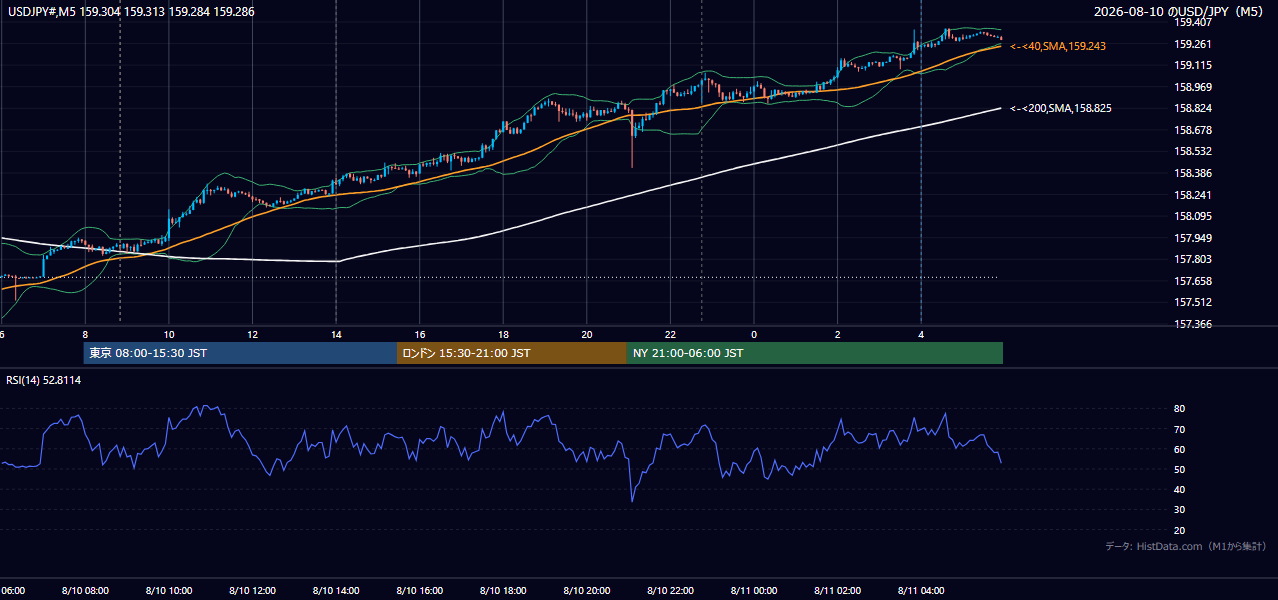1278x600 pixels.
Task: Click hour label 14 under the price chart
Action: (336, 335)
